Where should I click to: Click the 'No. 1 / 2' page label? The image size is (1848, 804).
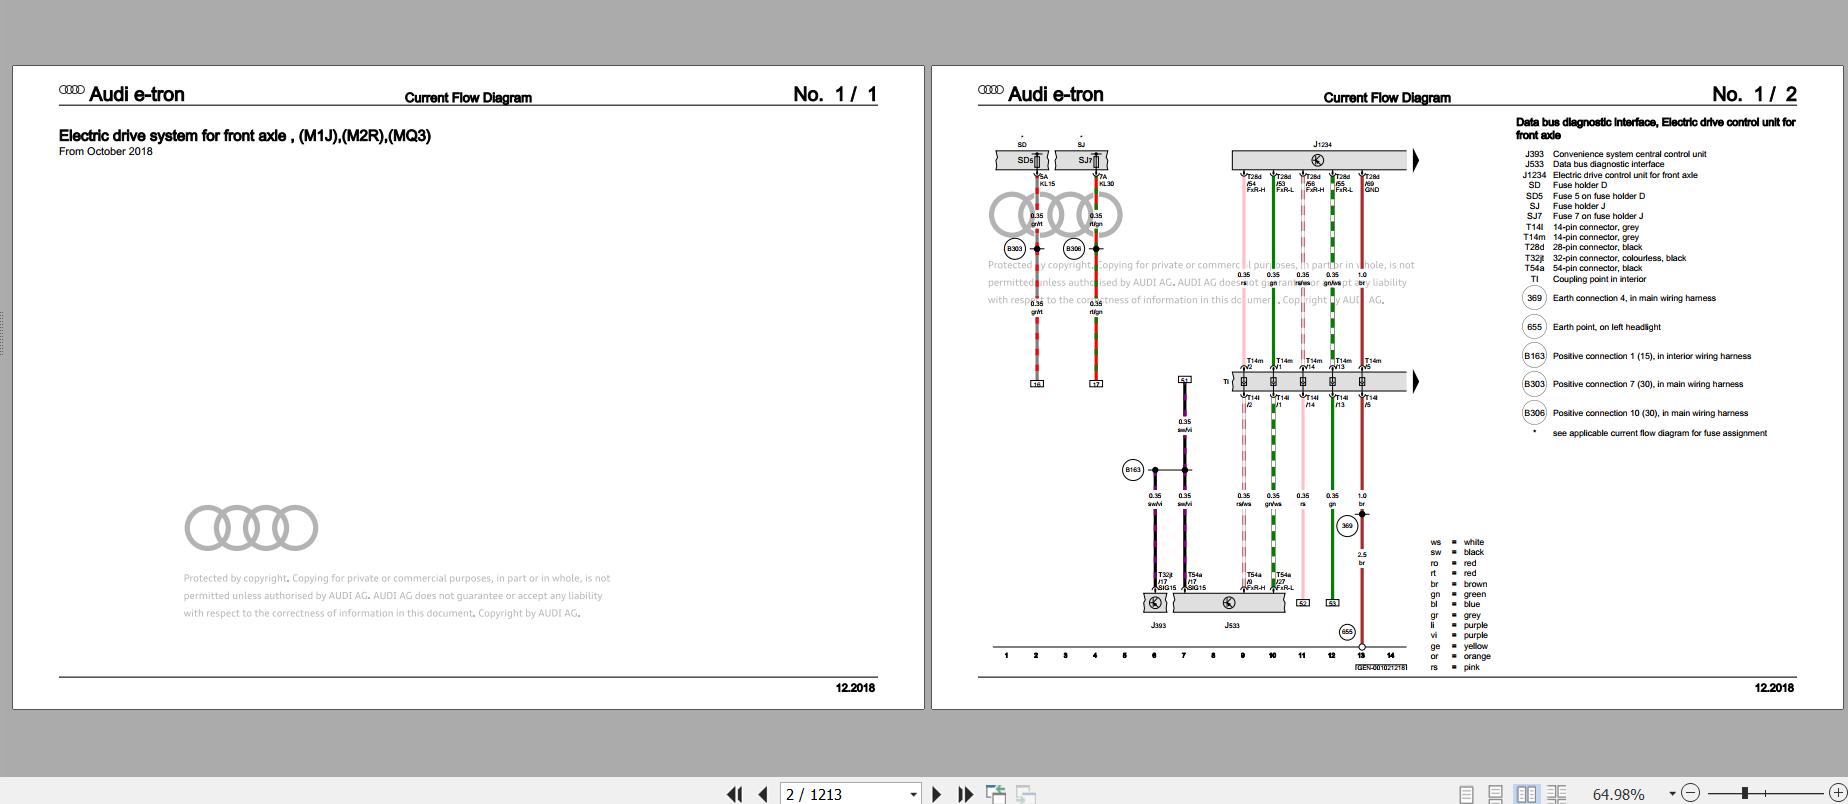pos(1754,94)
